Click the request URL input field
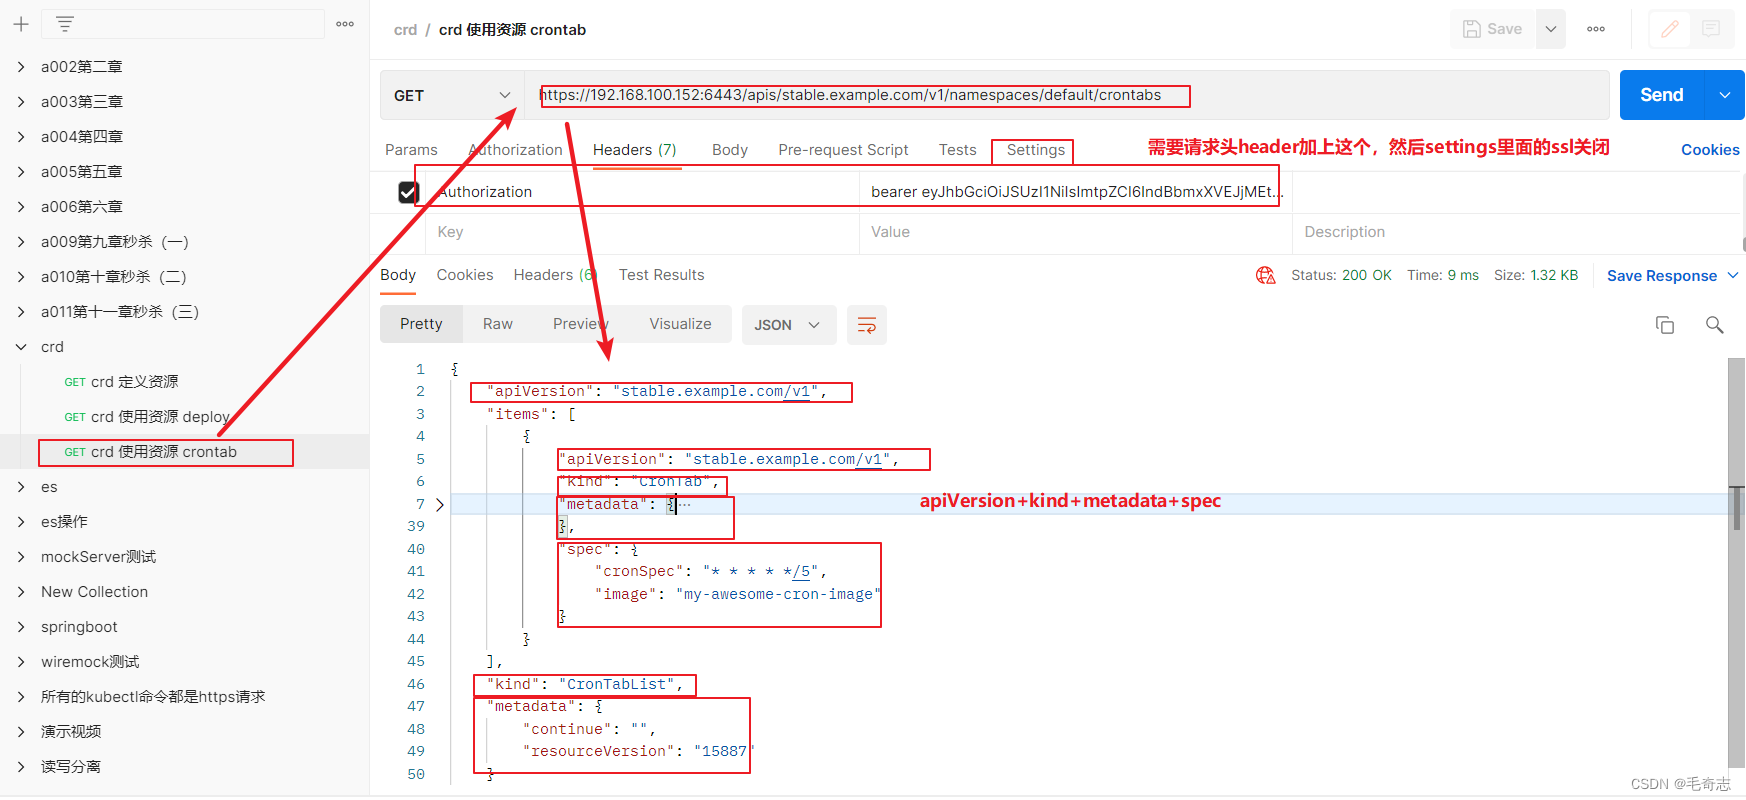Viewport: 1746px width, 800px height. point(1065,95)
